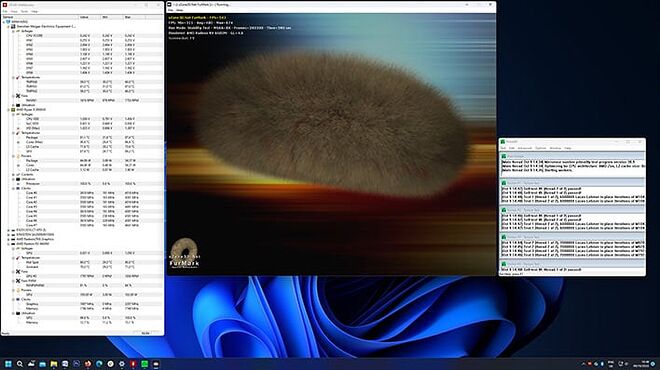660x370 pixels.
Task: Open the Settings gear in taskbar
Action: pyautogui.click(x=122, y=364)
